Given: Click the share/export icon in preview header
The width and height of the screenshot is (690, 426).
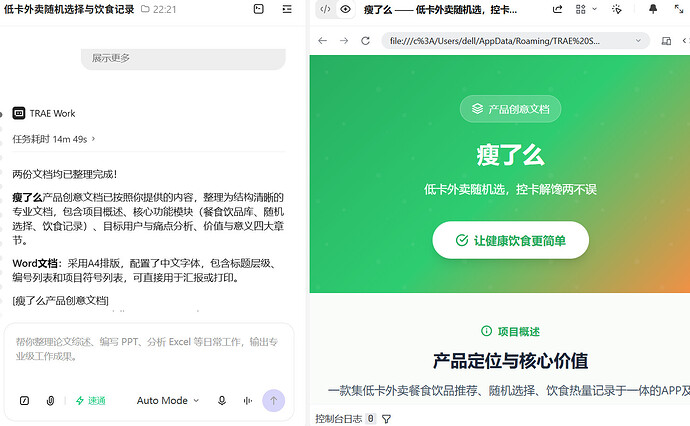Looking at the screenshot, I should [x=558, y=9].
